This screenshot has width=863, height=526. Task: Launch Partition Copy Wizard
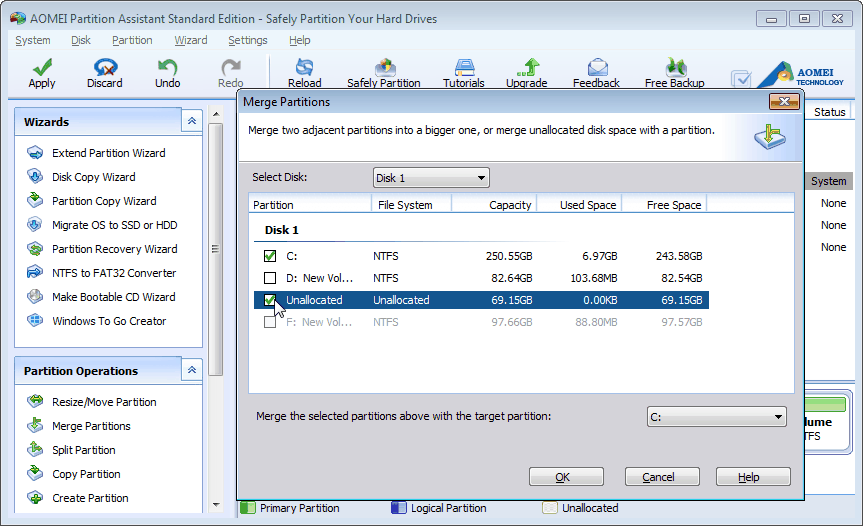tap(104, 201)
